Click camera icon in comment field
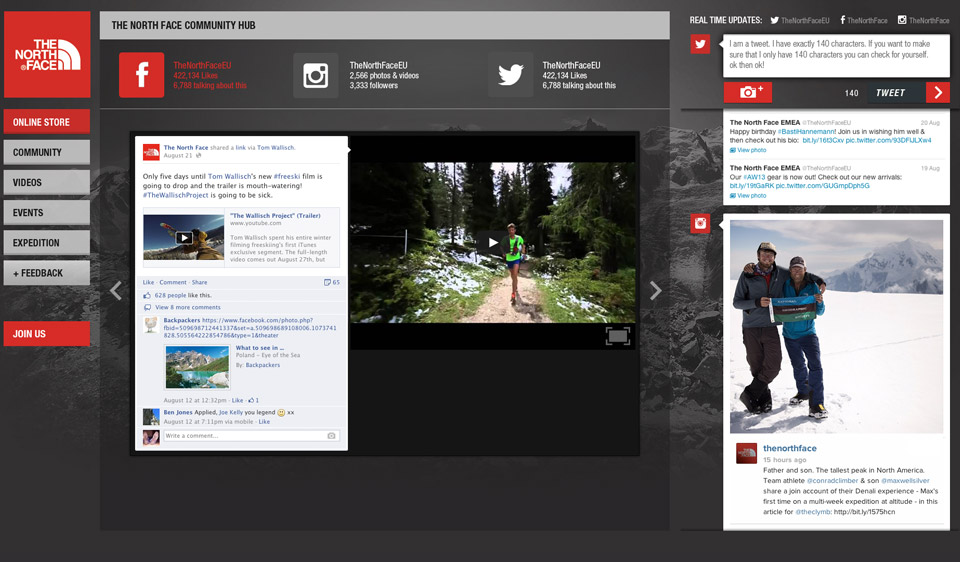This screenshot has height=562, width=960. 331,436
